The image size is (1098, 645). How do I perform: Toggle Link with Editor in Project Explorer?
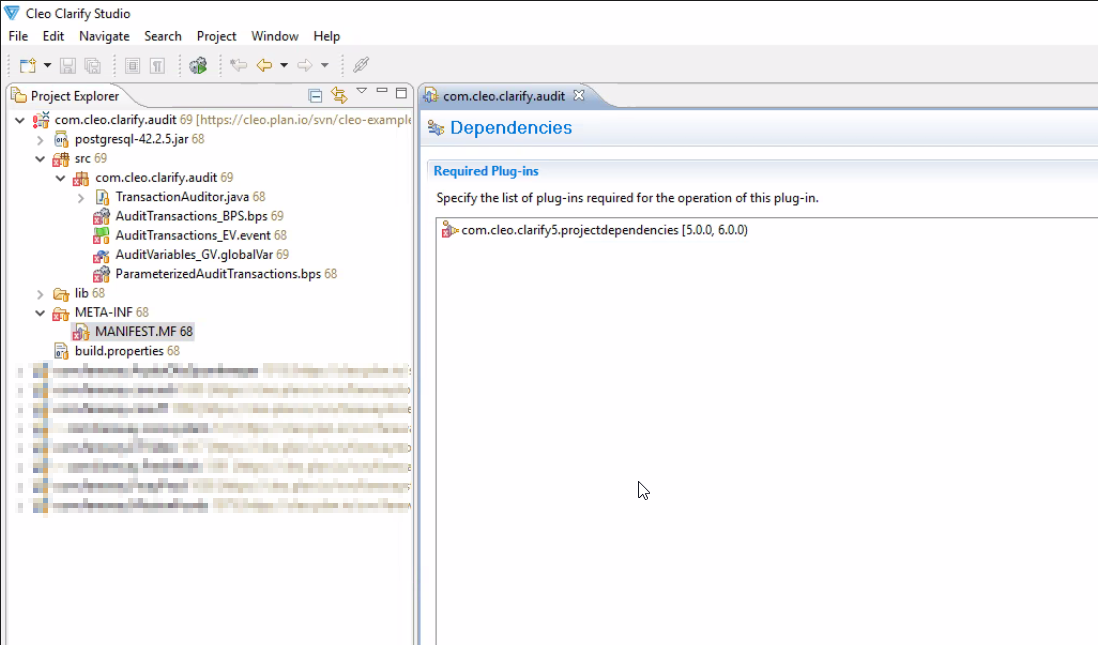point(339,95)
